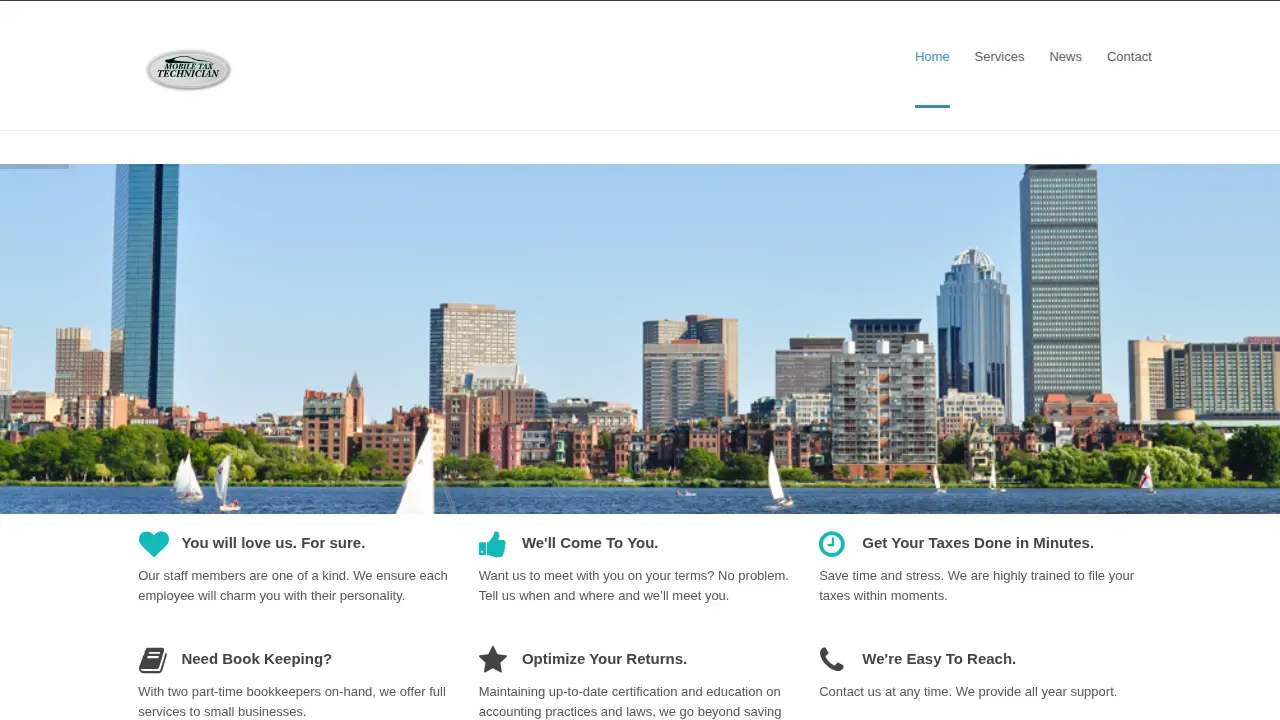
Task: Click the teal clock icon
Action: tap(832, 544)
